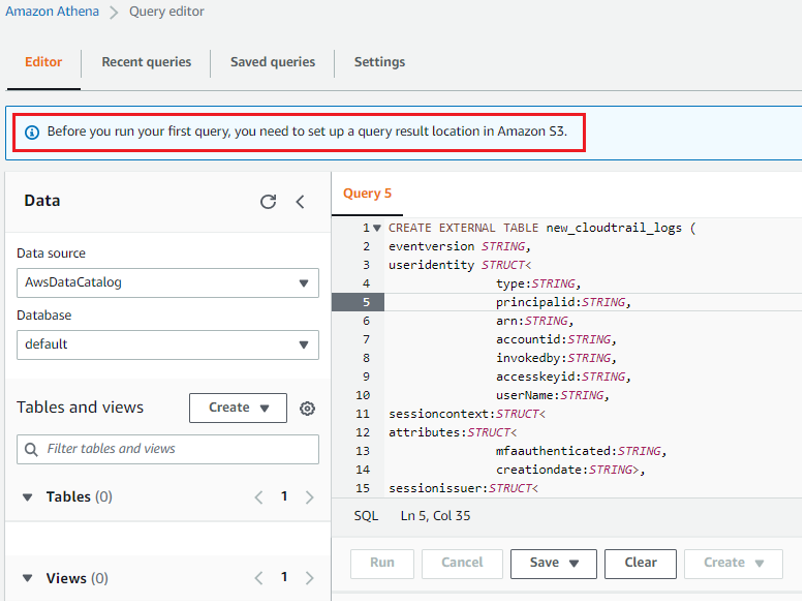Click the type:STRING line in editor
802x601 pixels.
click(539, 284)
